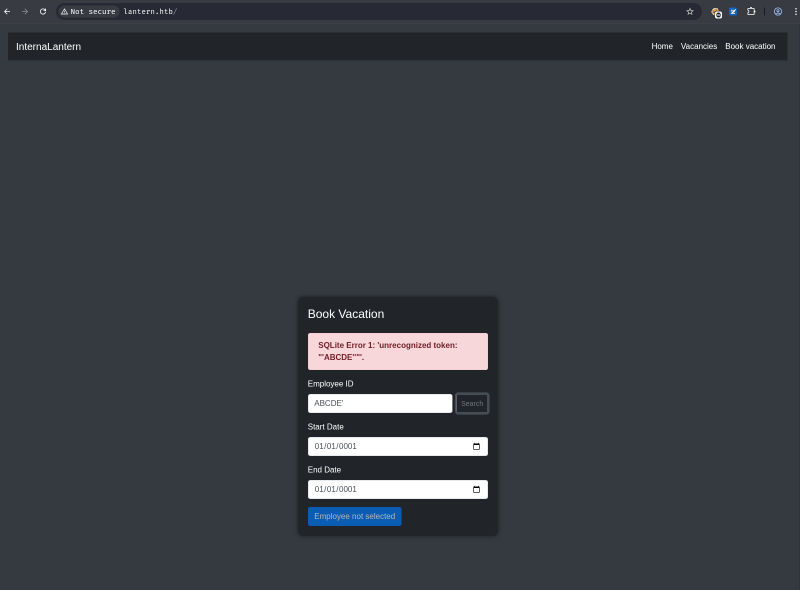800x590 pixels.
Task: Reload the current page
Action: click(x=43, y=11)
